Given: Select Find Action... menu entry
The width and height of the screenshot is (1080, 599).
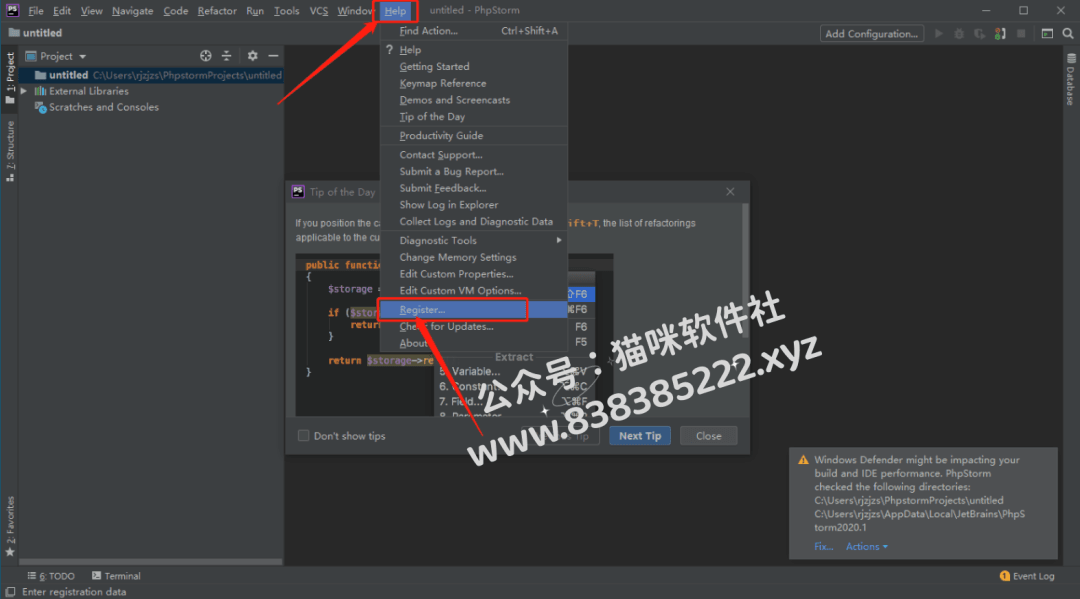Looking at the screenshot, I should click(473, 31).
